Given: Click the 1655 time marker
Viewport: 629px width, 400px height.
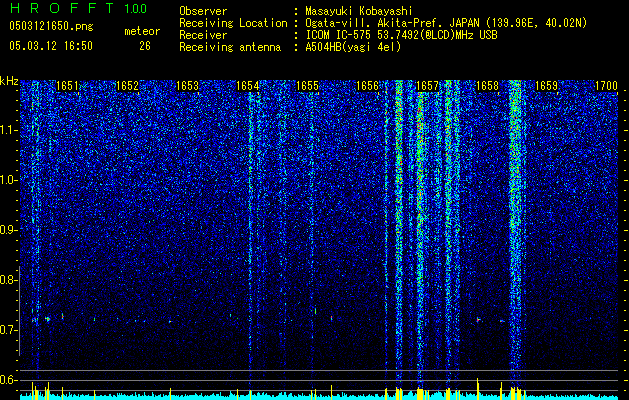Looking at the screenshot, I should (x=307, y=86).
